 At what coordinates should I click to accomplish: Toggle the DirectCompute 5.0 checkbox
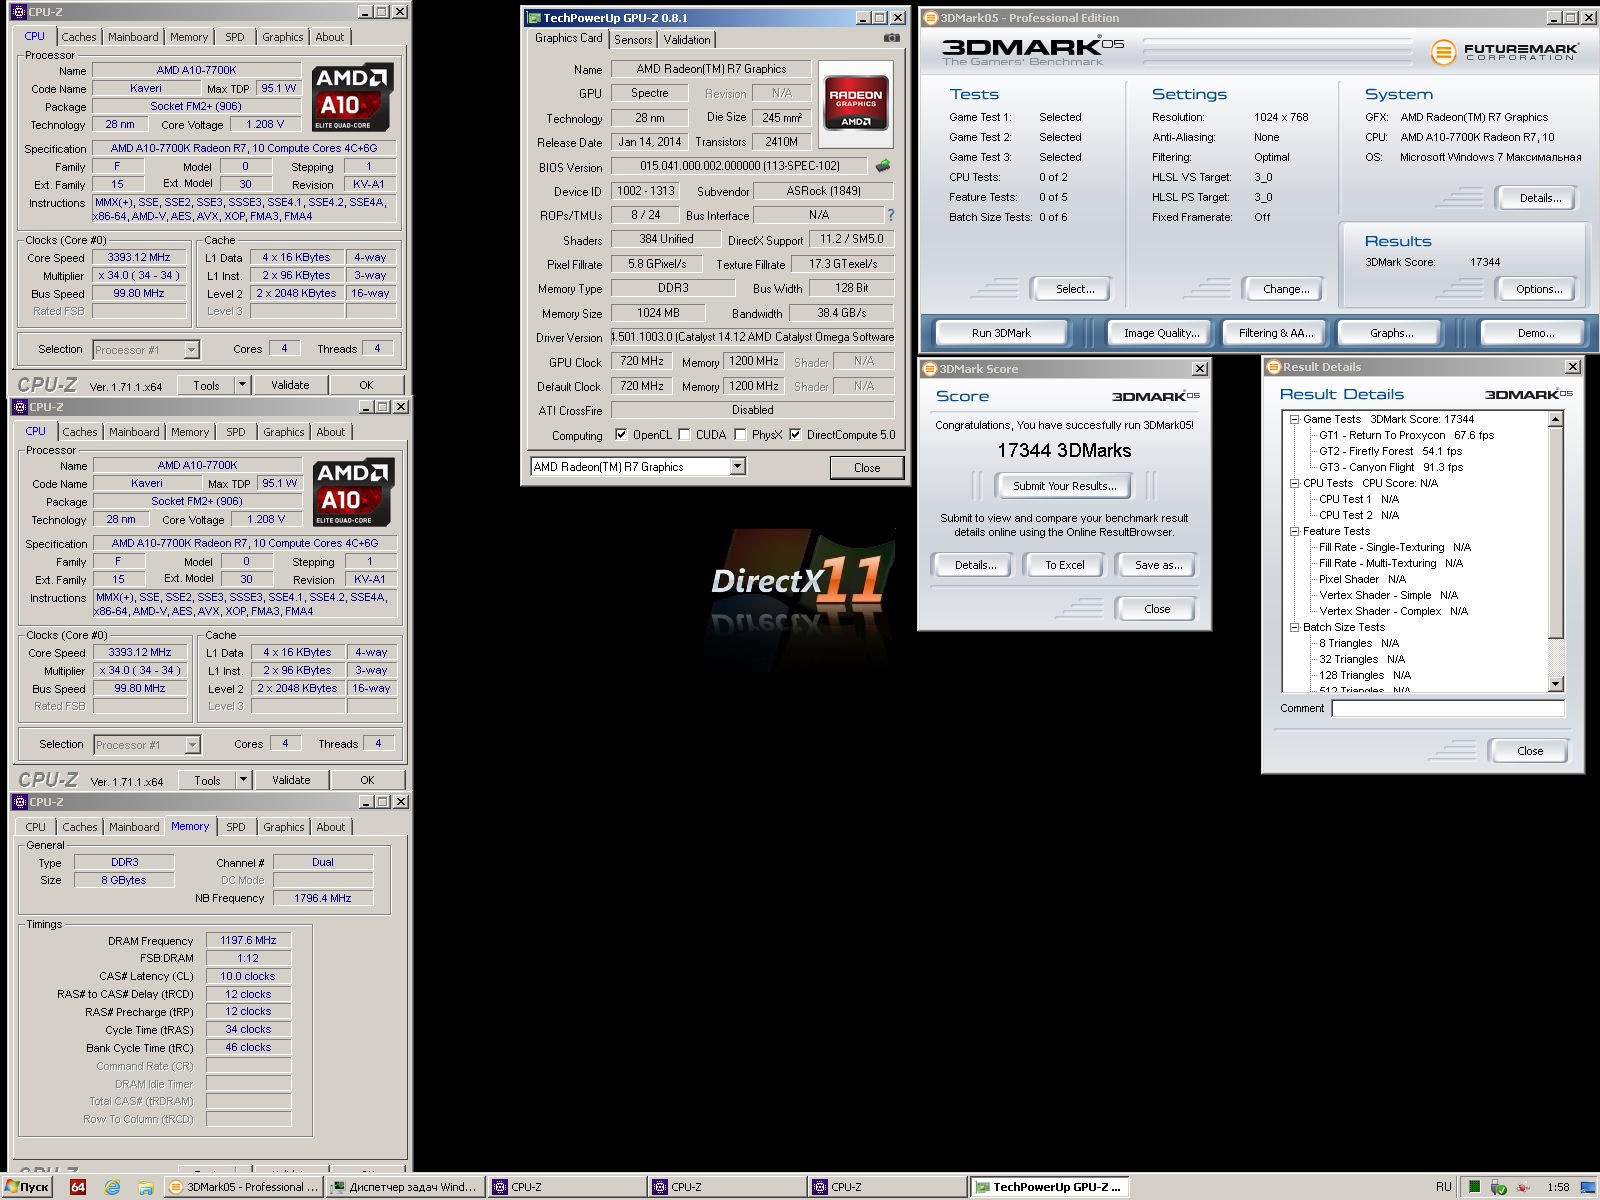[795, 434]
